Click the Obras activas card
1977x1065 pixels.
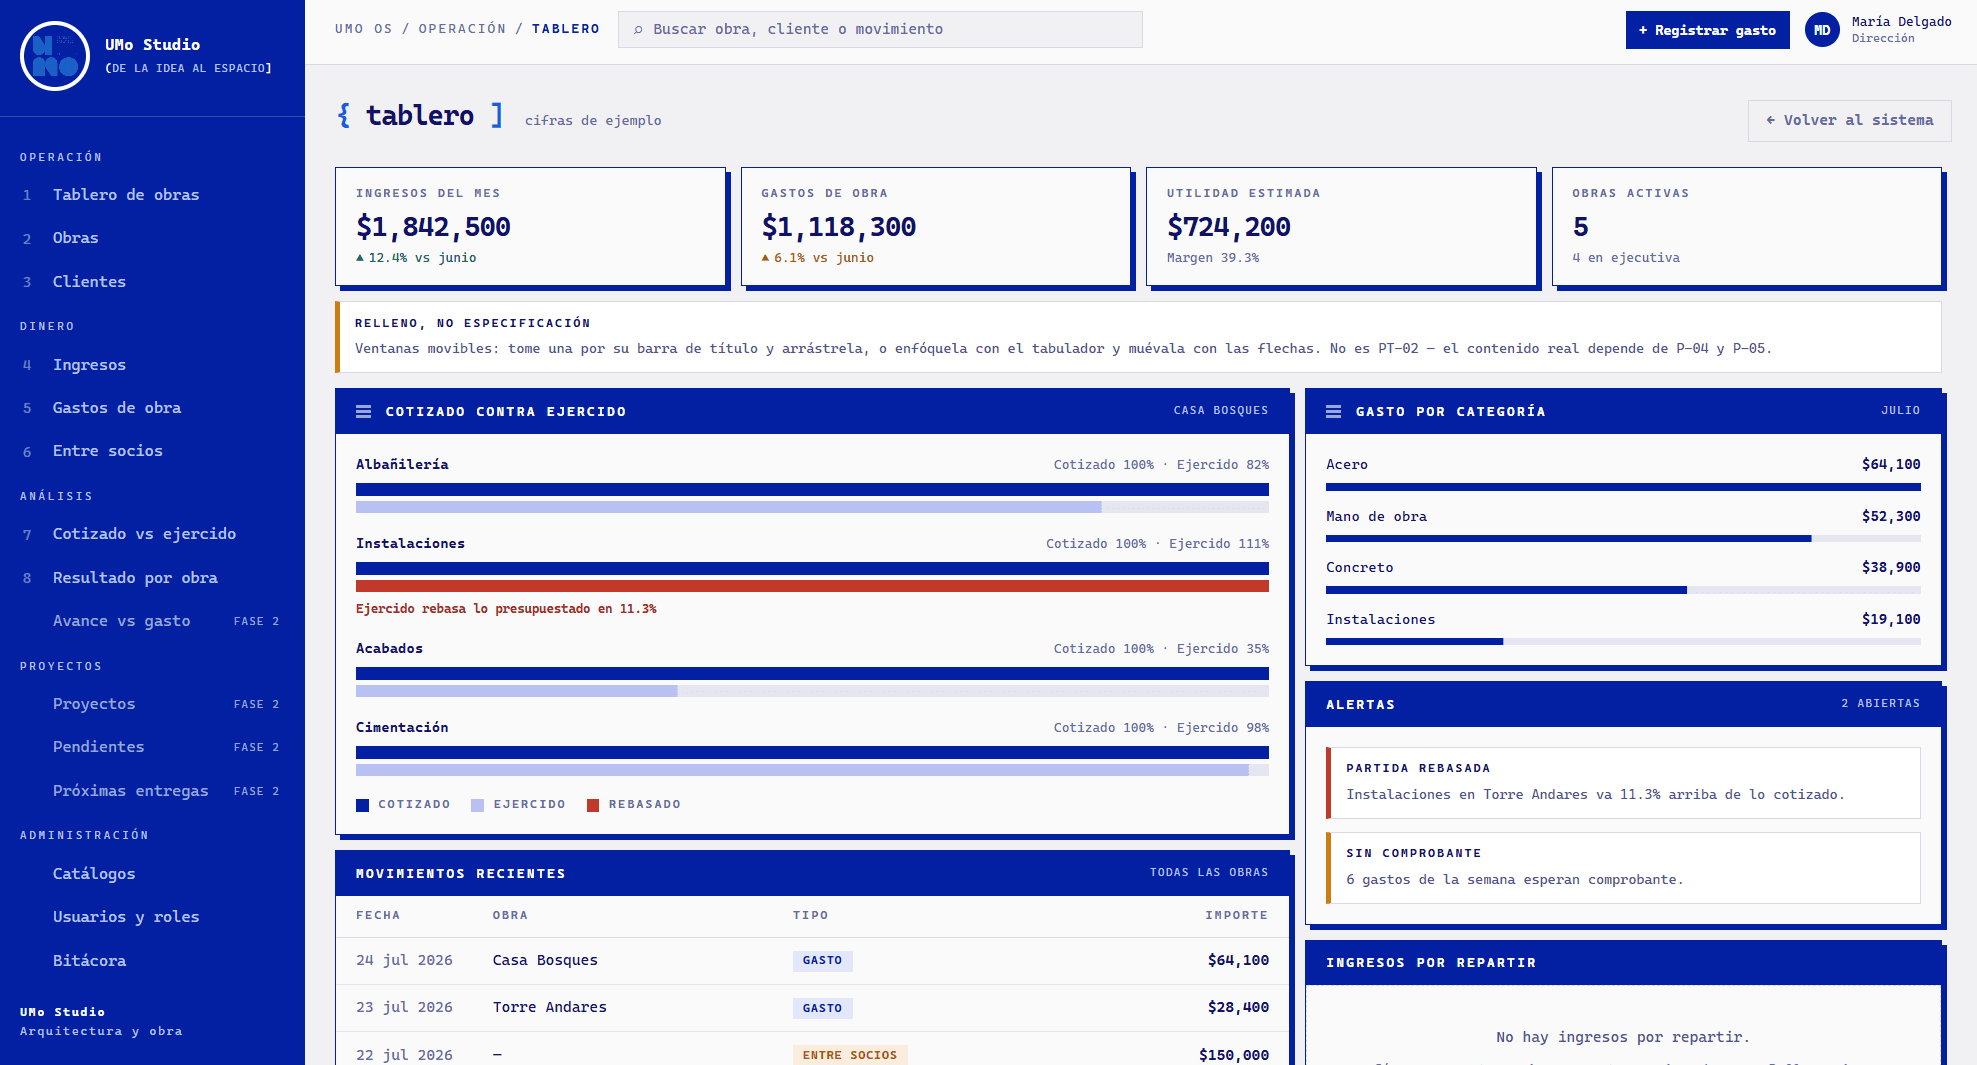click(x=1747, y=226)
